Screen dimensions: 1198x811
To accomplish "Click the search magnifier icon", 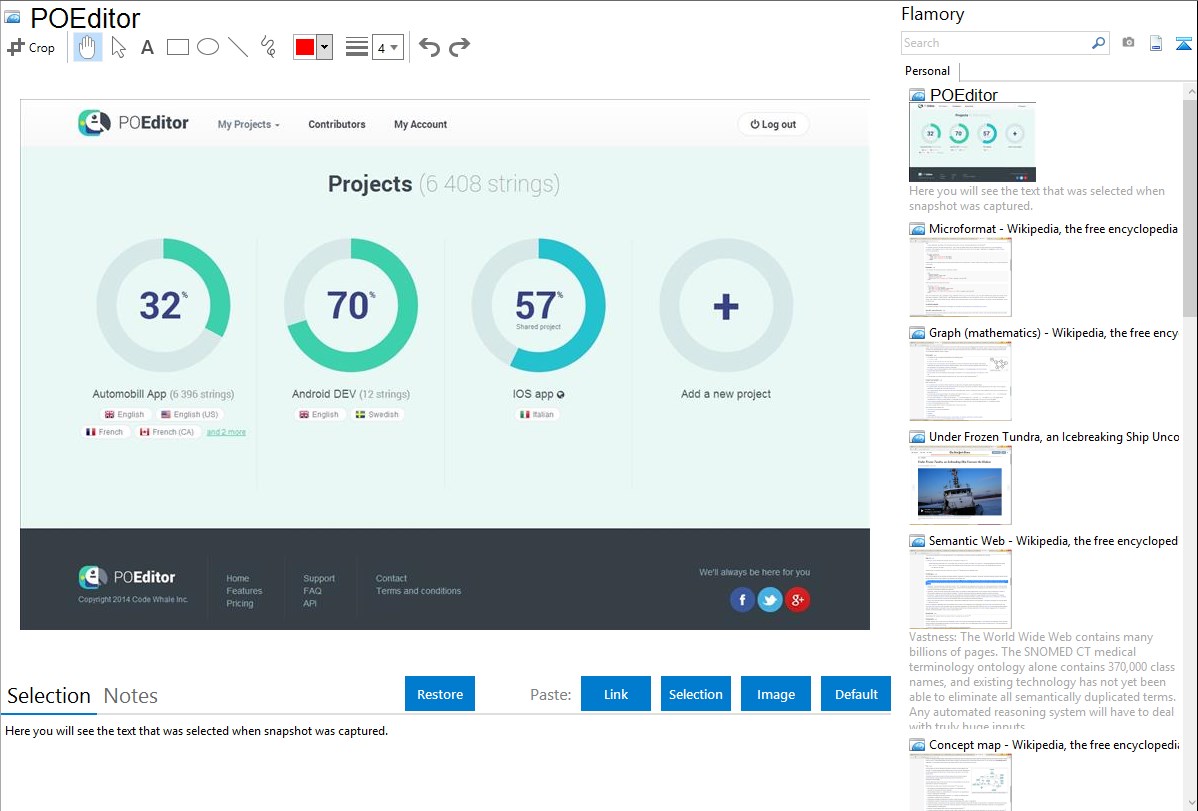I will [x=1099, y=43].
